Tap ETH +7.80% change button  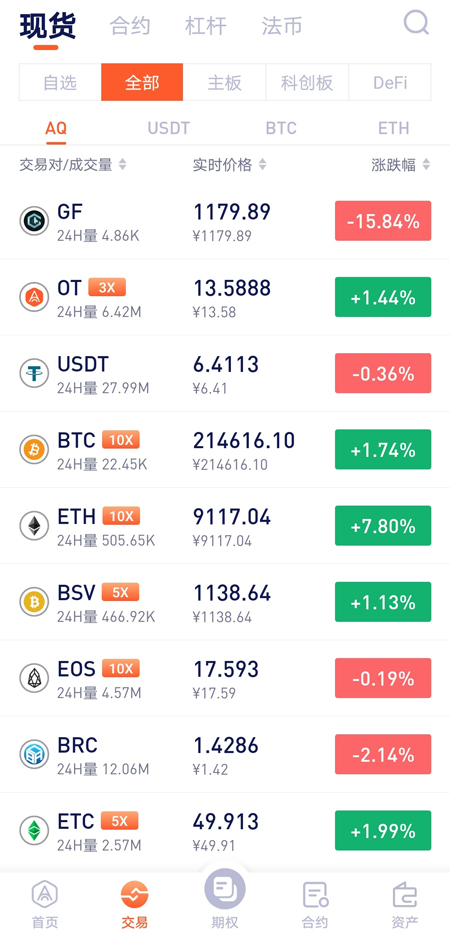383,525
